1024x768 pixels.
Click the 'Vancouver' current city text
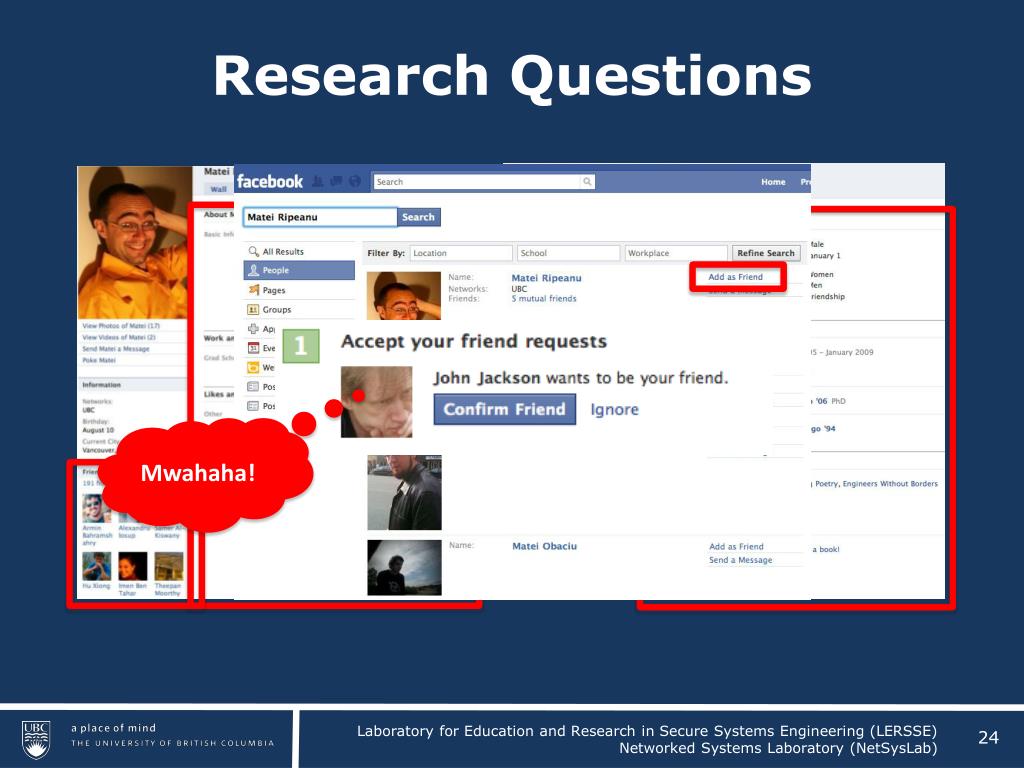99,450
